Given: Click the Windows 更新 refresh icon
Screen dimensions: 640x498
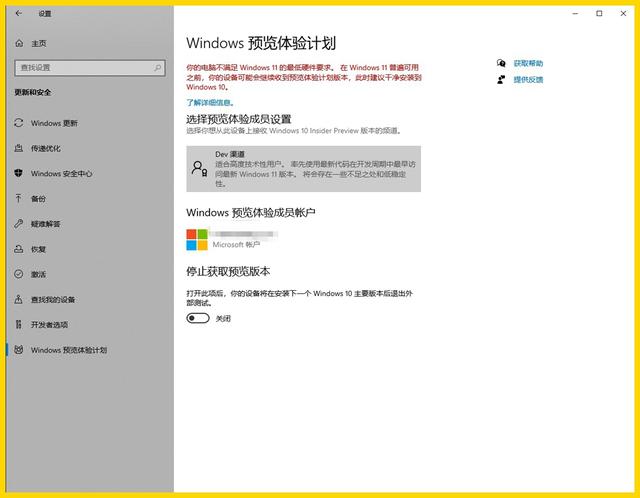Looking at the screenshot, I should [19, 122].
